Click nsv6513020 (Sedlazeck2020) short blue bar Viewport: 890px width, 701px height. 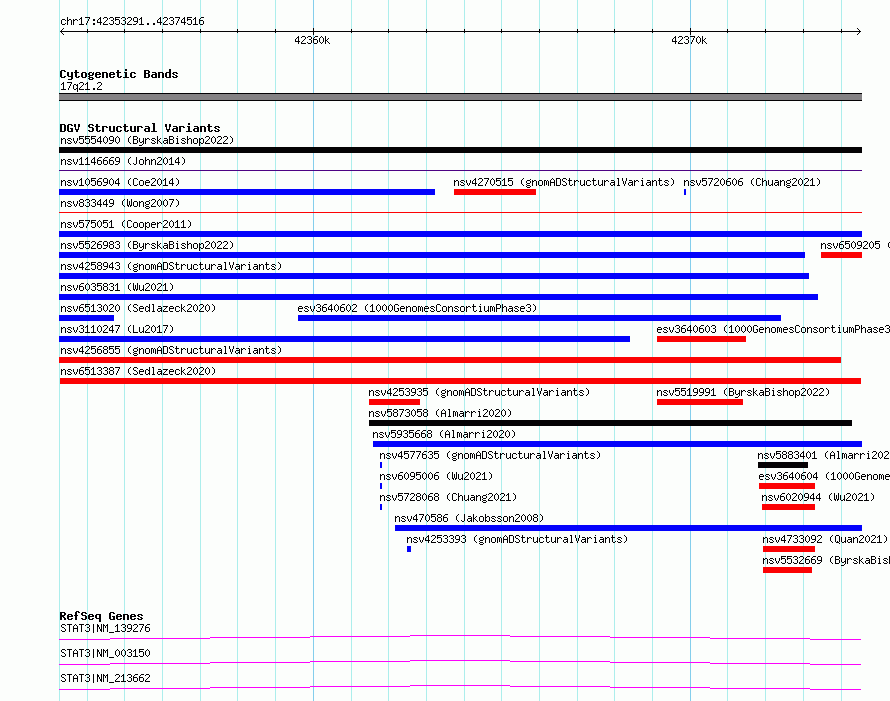[87, 318]
